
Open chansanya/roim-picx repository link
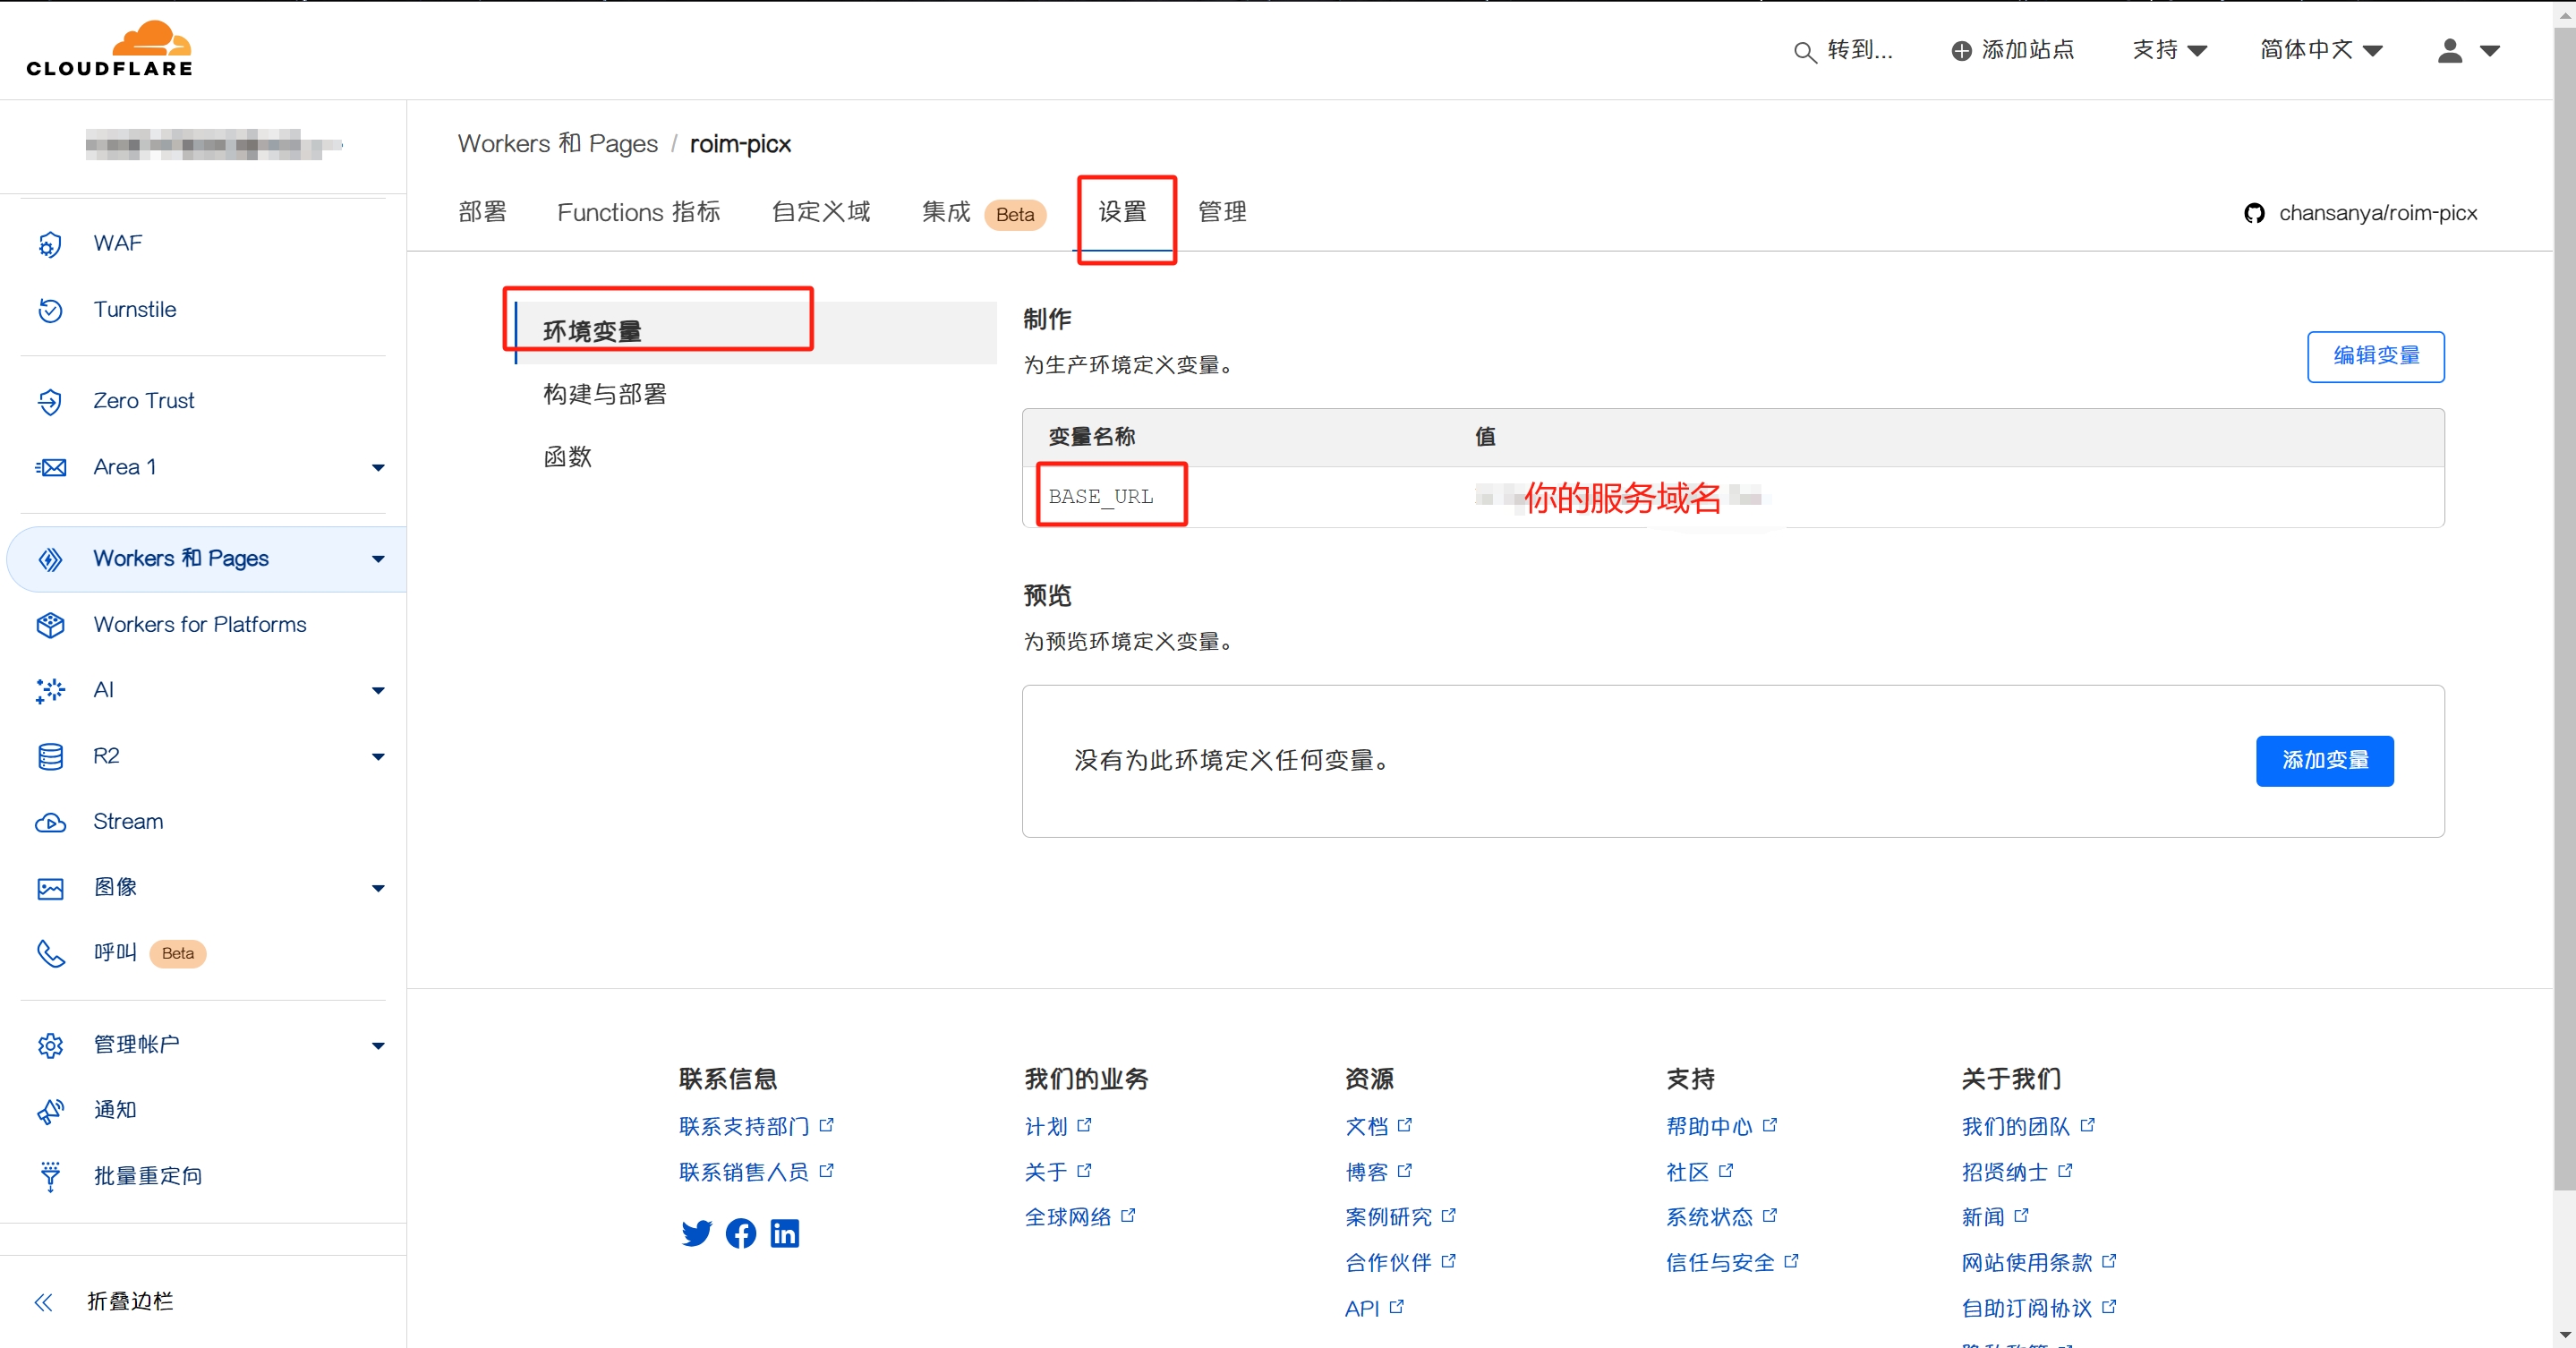click(2377, 213)
